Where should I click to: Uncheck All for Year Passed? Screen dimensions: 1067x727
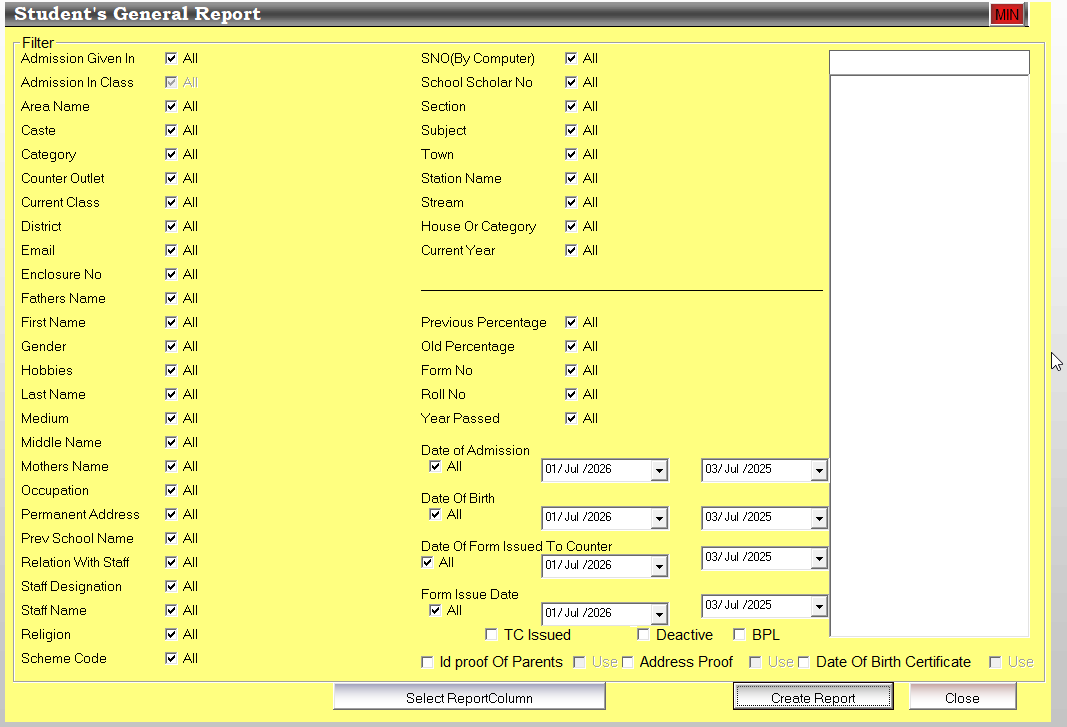(x=571, y=418)
